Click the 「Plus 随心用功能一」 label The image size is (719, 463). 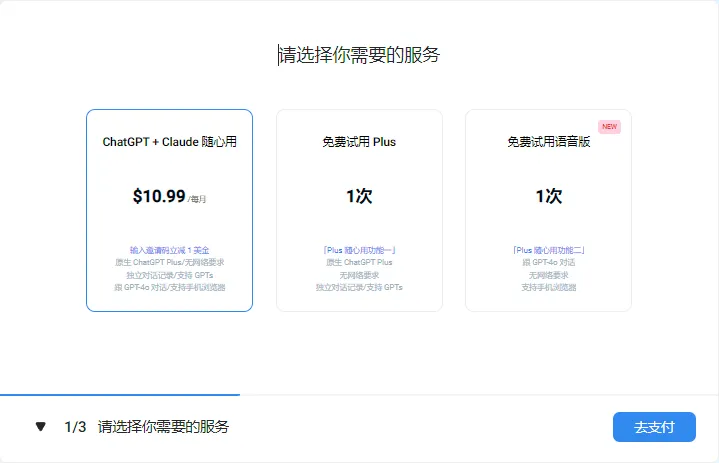(x=359, y=250)
